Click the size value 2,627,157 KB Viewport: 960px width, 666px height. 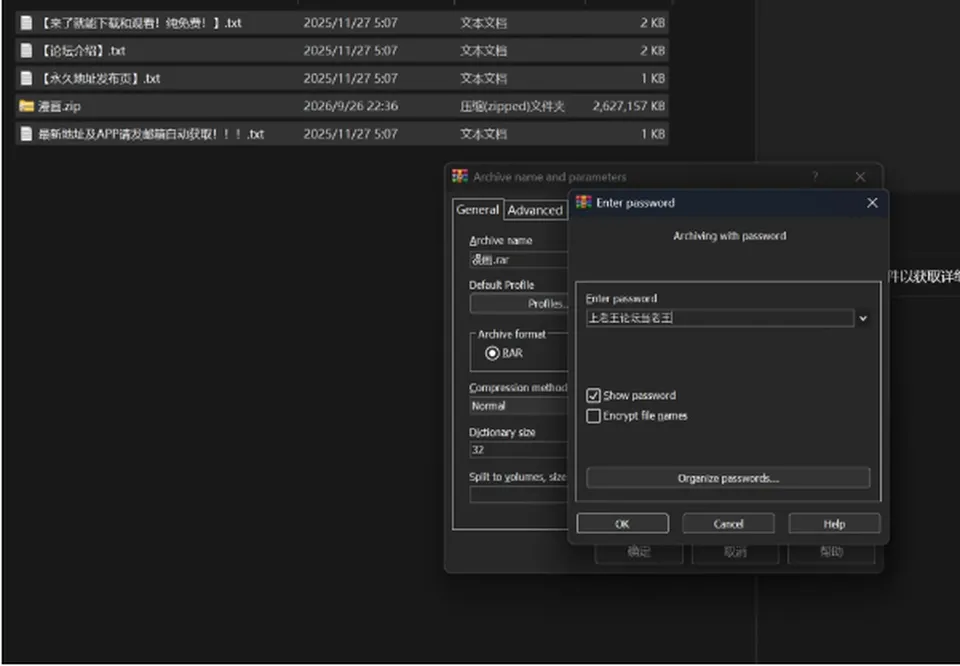[629, 106]
